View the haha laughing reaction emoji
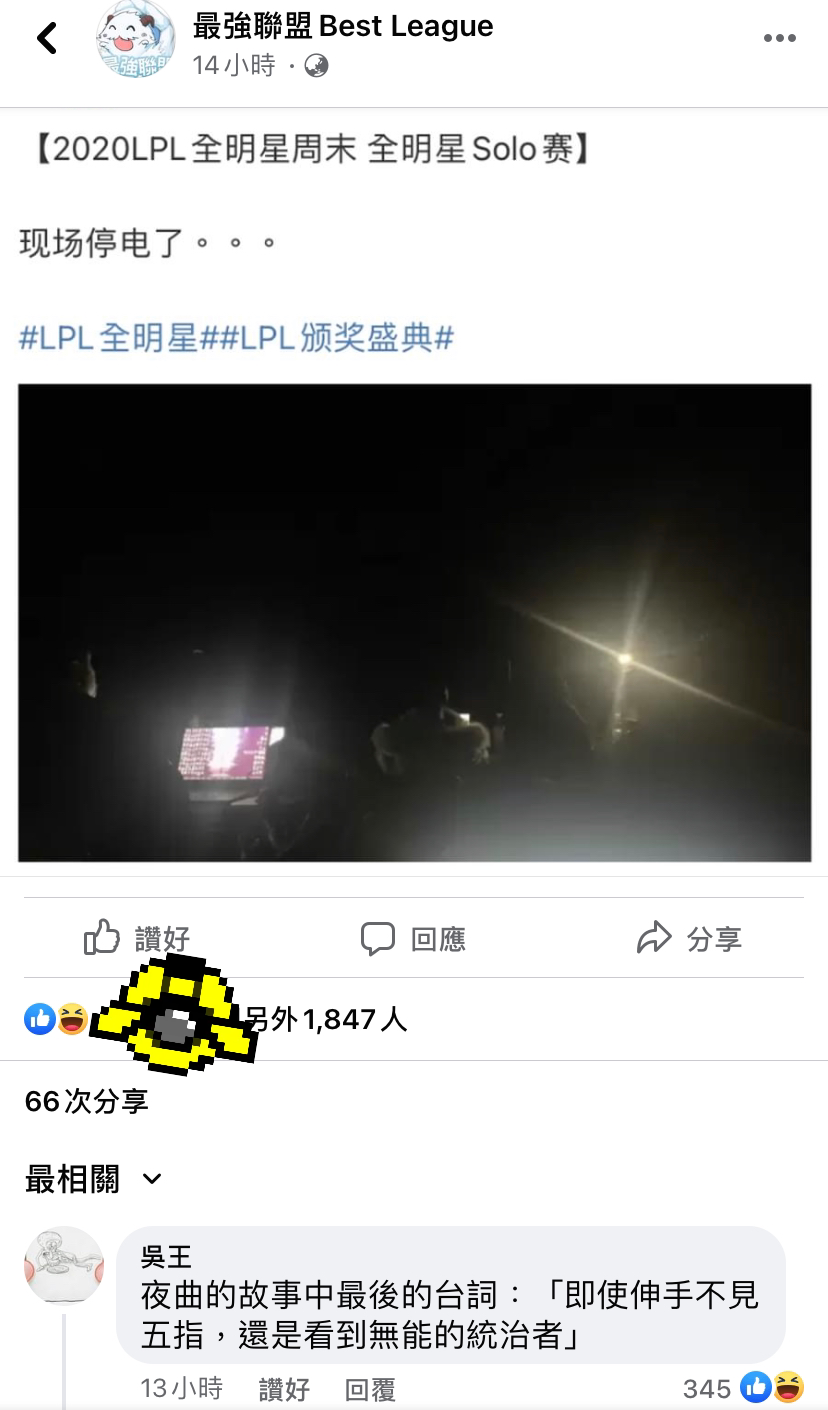This screenshot has height=1410, width=828. click(72, 1019)
